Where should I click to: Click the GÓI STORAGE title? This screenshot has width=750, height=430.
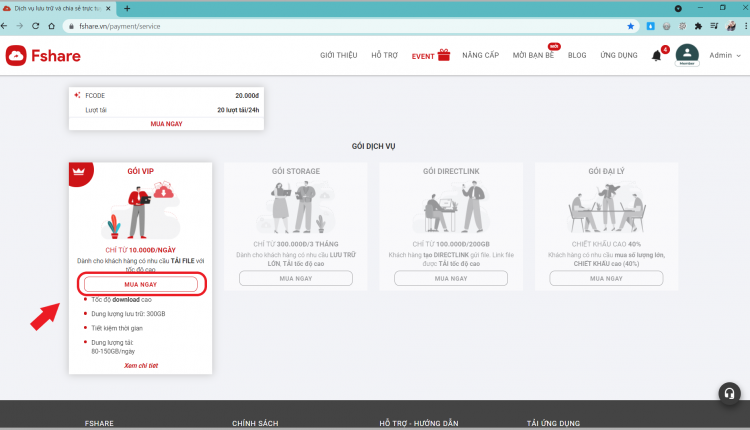point(296,171)
